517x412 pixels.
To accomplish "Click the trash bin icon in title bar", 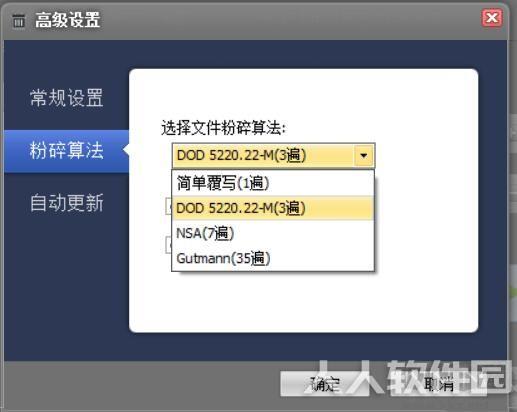I will pos(19,21).
